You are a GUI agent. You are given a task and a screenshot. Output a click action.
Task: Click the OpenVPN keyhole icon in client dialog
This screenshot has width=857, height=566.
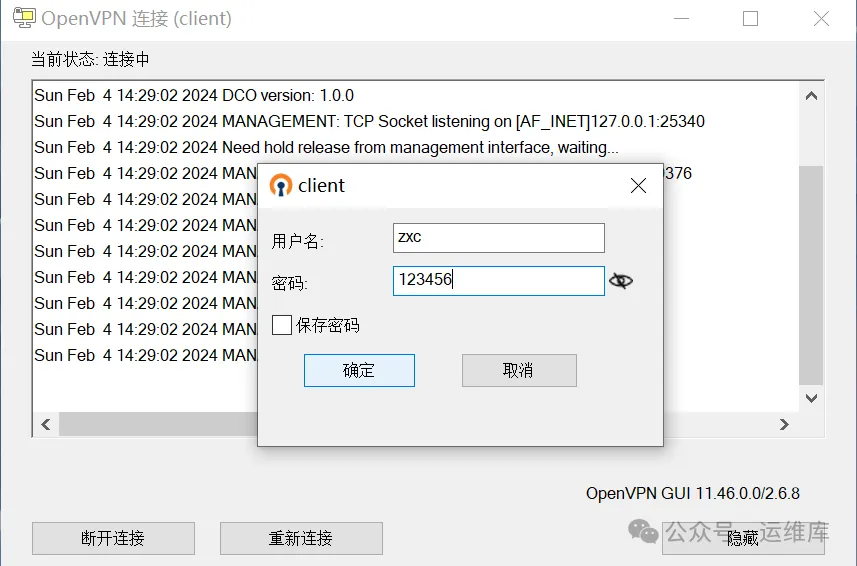281,185
